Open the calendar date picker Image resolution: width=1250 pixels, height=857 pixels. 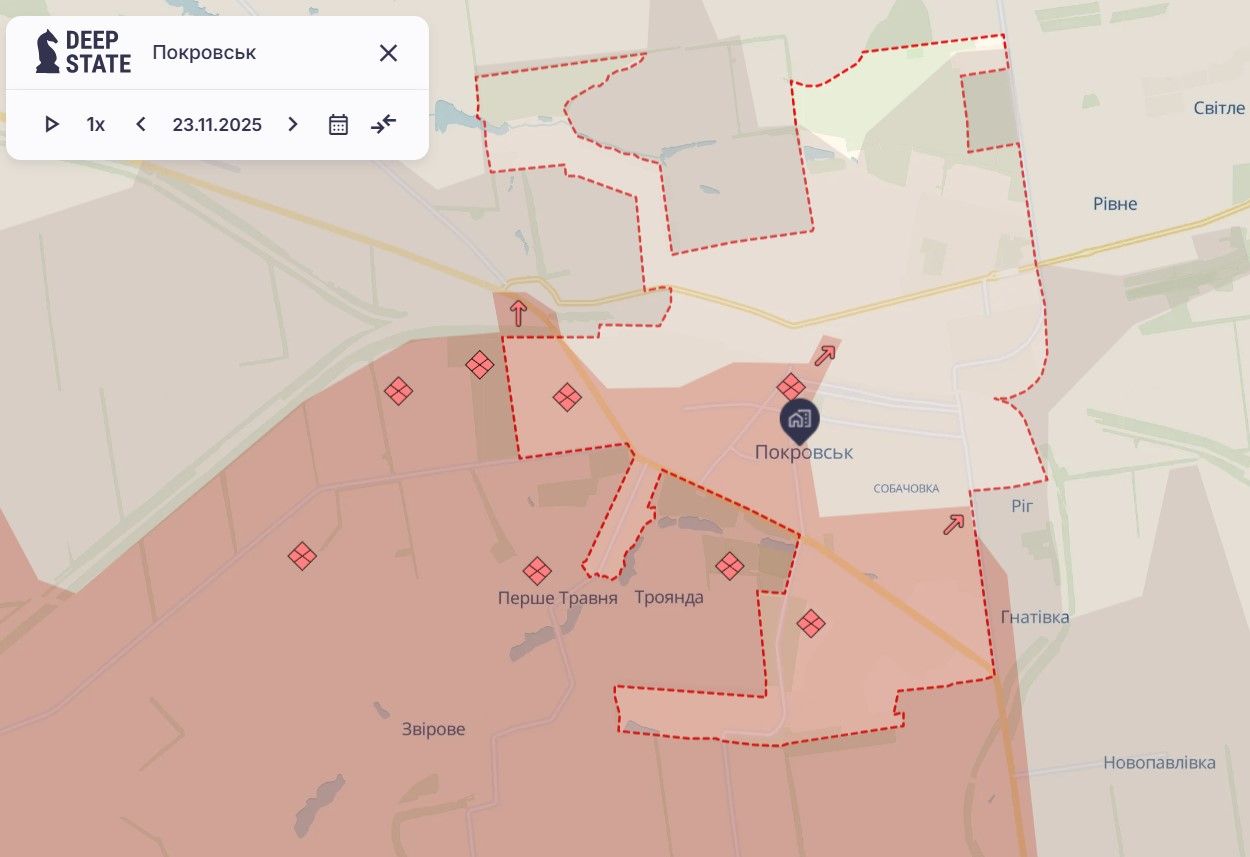339,124
